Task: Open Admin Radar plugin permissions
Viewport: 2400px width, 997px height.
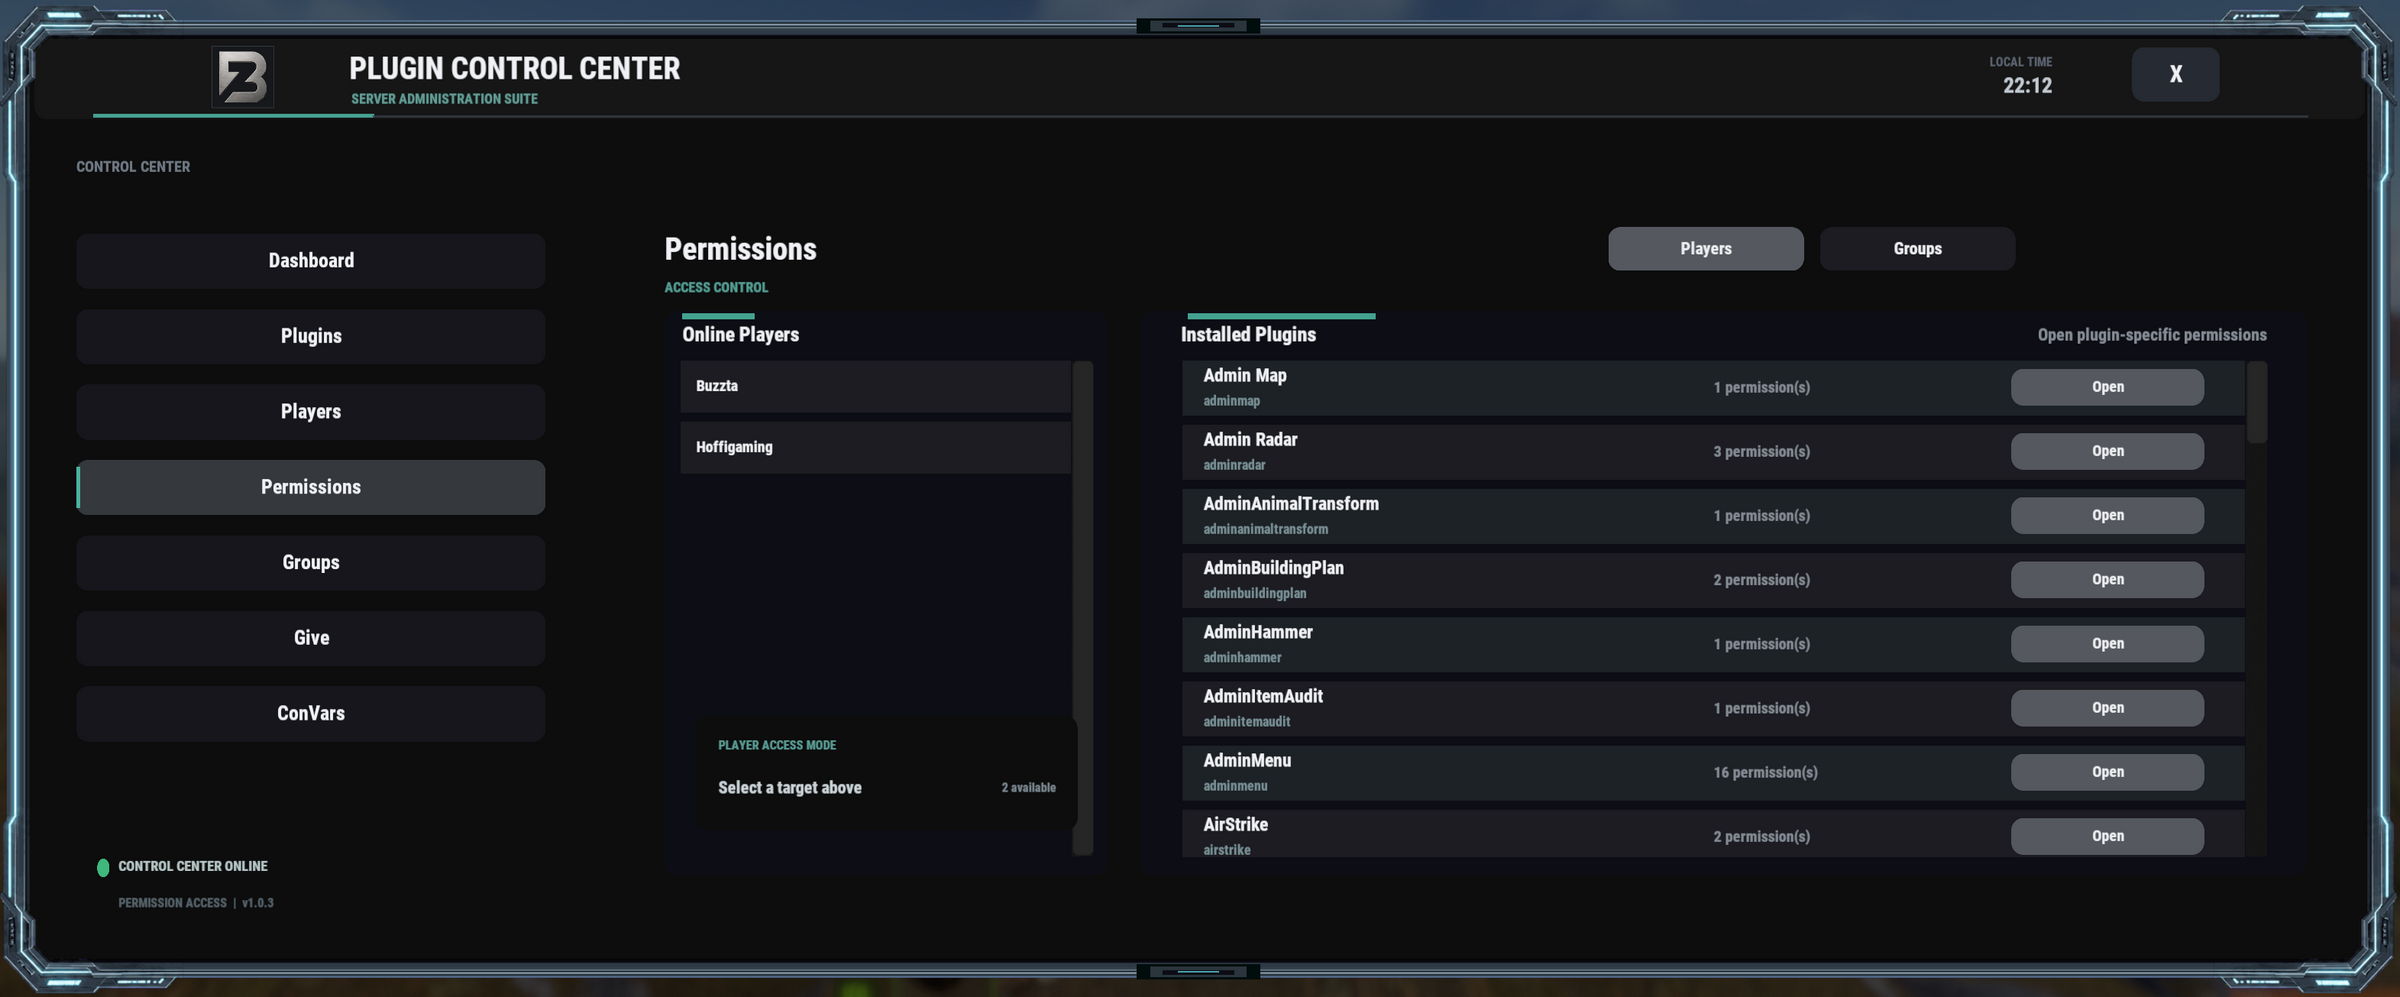Action: click(2107, 451)
